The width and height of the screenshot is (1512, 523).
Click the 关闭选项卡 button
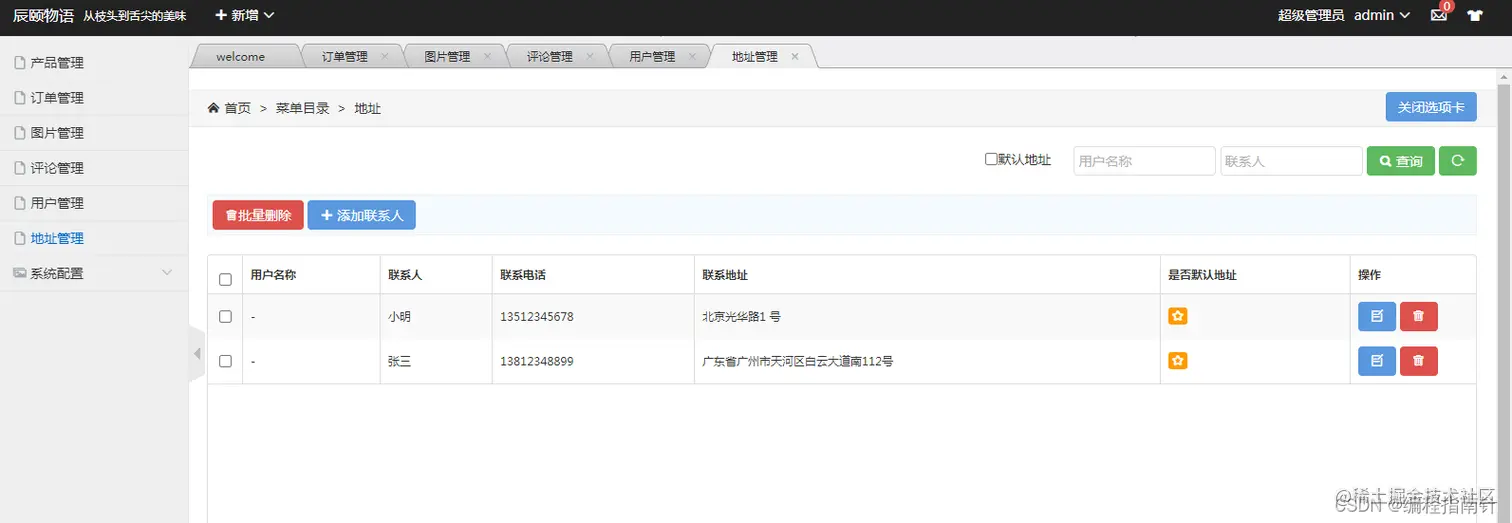tap(1431, 107)
